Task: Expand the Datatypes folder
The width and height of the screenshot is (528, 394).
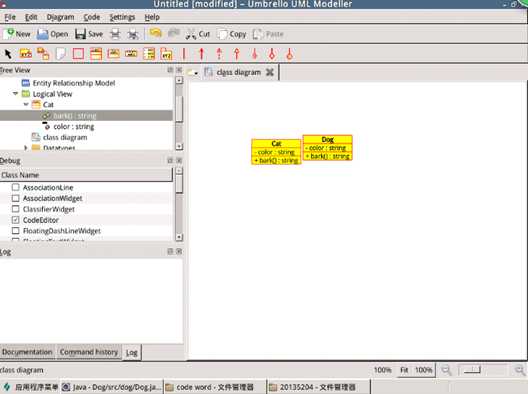Action: click(26, 147)
